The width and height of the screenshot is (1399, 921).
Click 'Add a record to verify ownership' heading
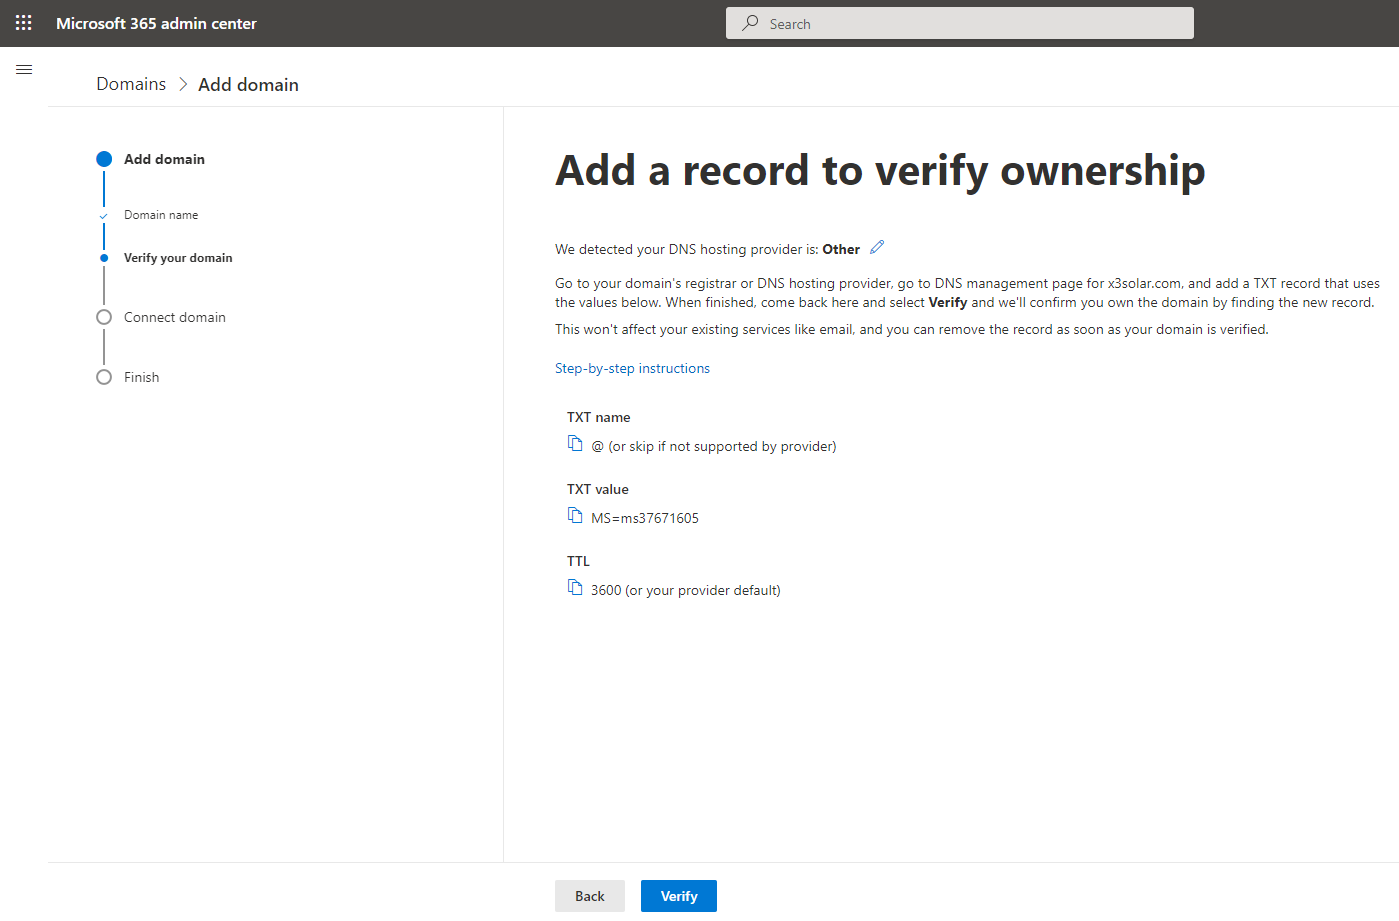880,170
